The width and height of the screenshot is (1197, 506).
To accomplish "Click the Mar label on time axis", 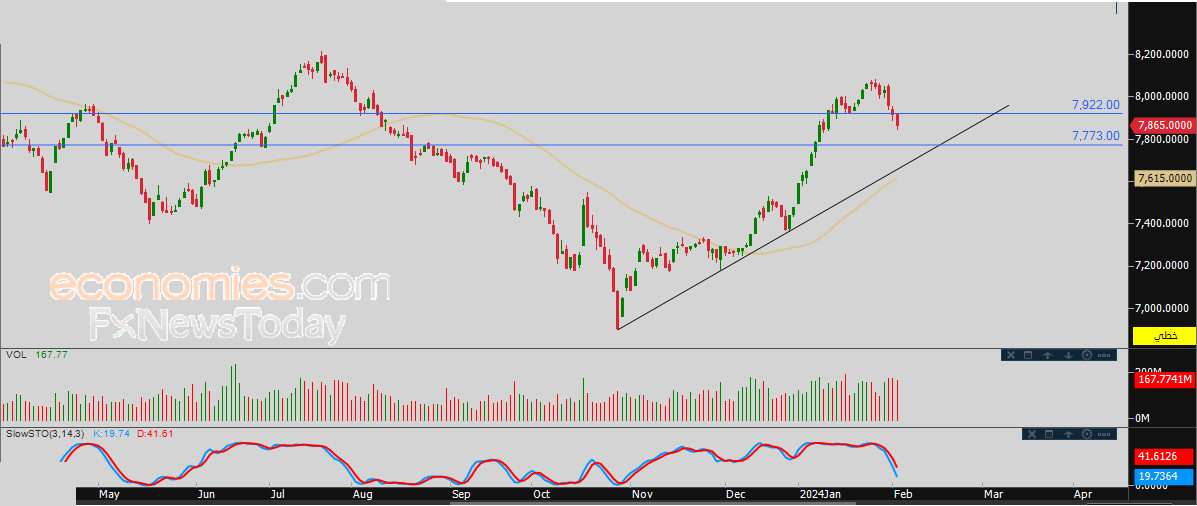I will [x=992, y=495].
